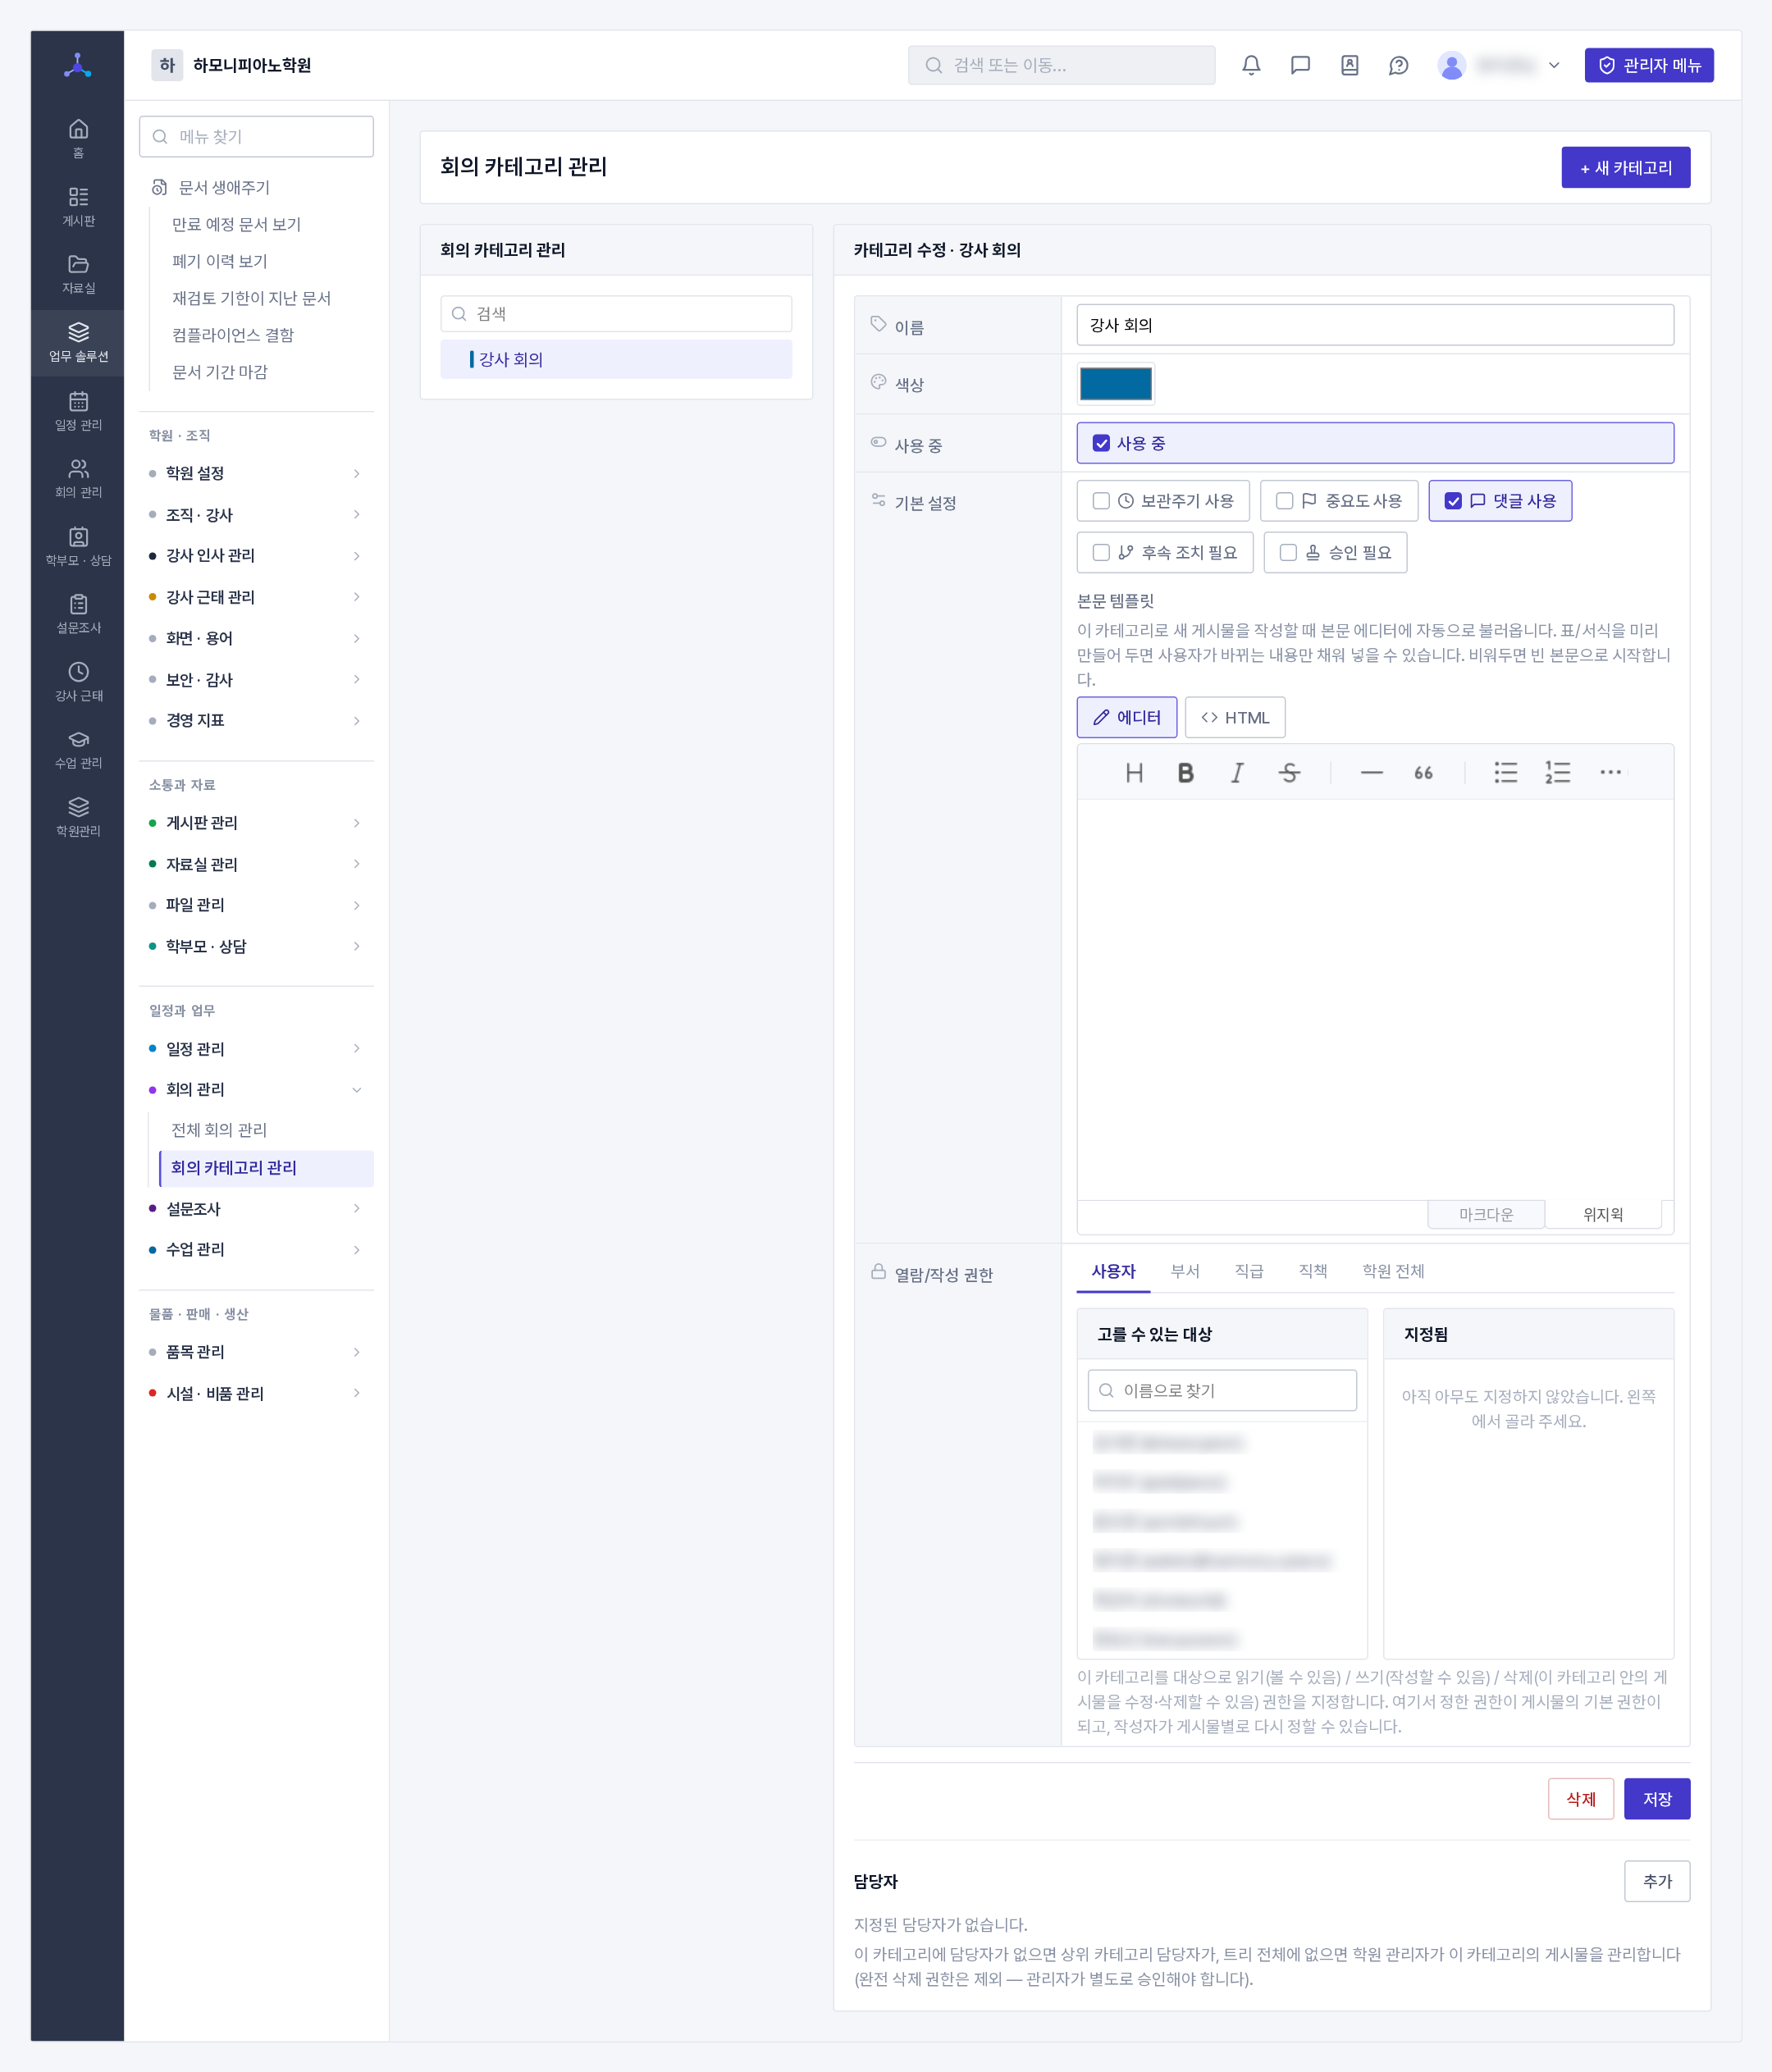This screenshot has height=2072, width=1772.
Task: Switch to 부서 permission tab
Action: pos(1185,1271)
